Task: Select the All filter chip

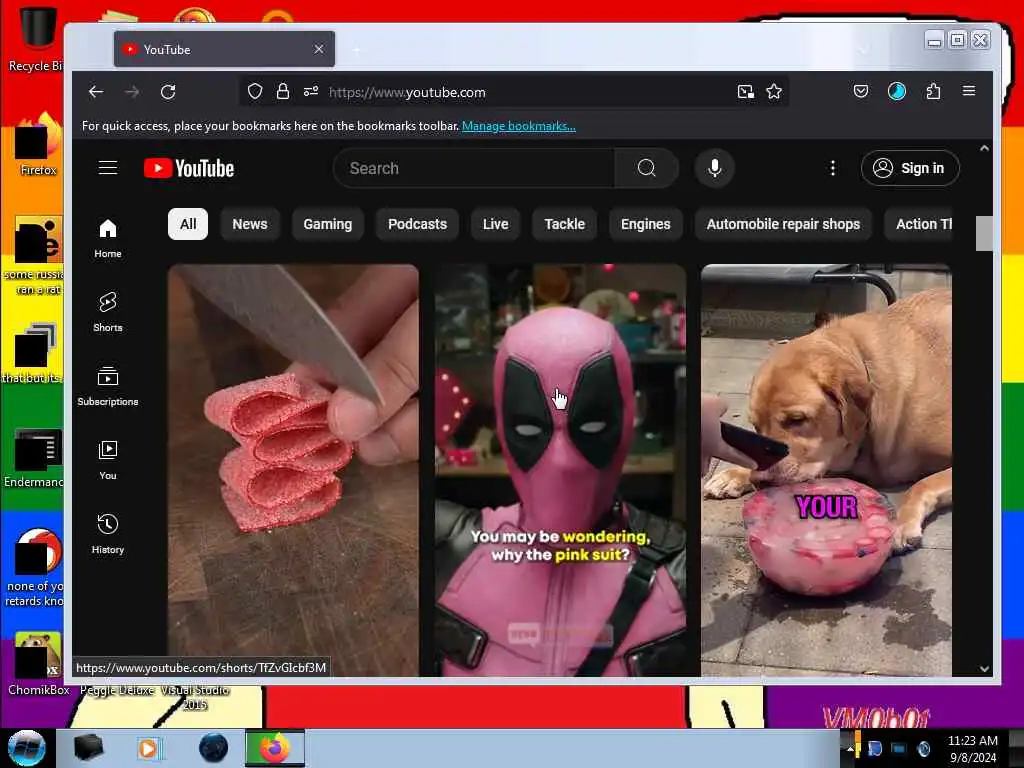Action: point(188,224)
